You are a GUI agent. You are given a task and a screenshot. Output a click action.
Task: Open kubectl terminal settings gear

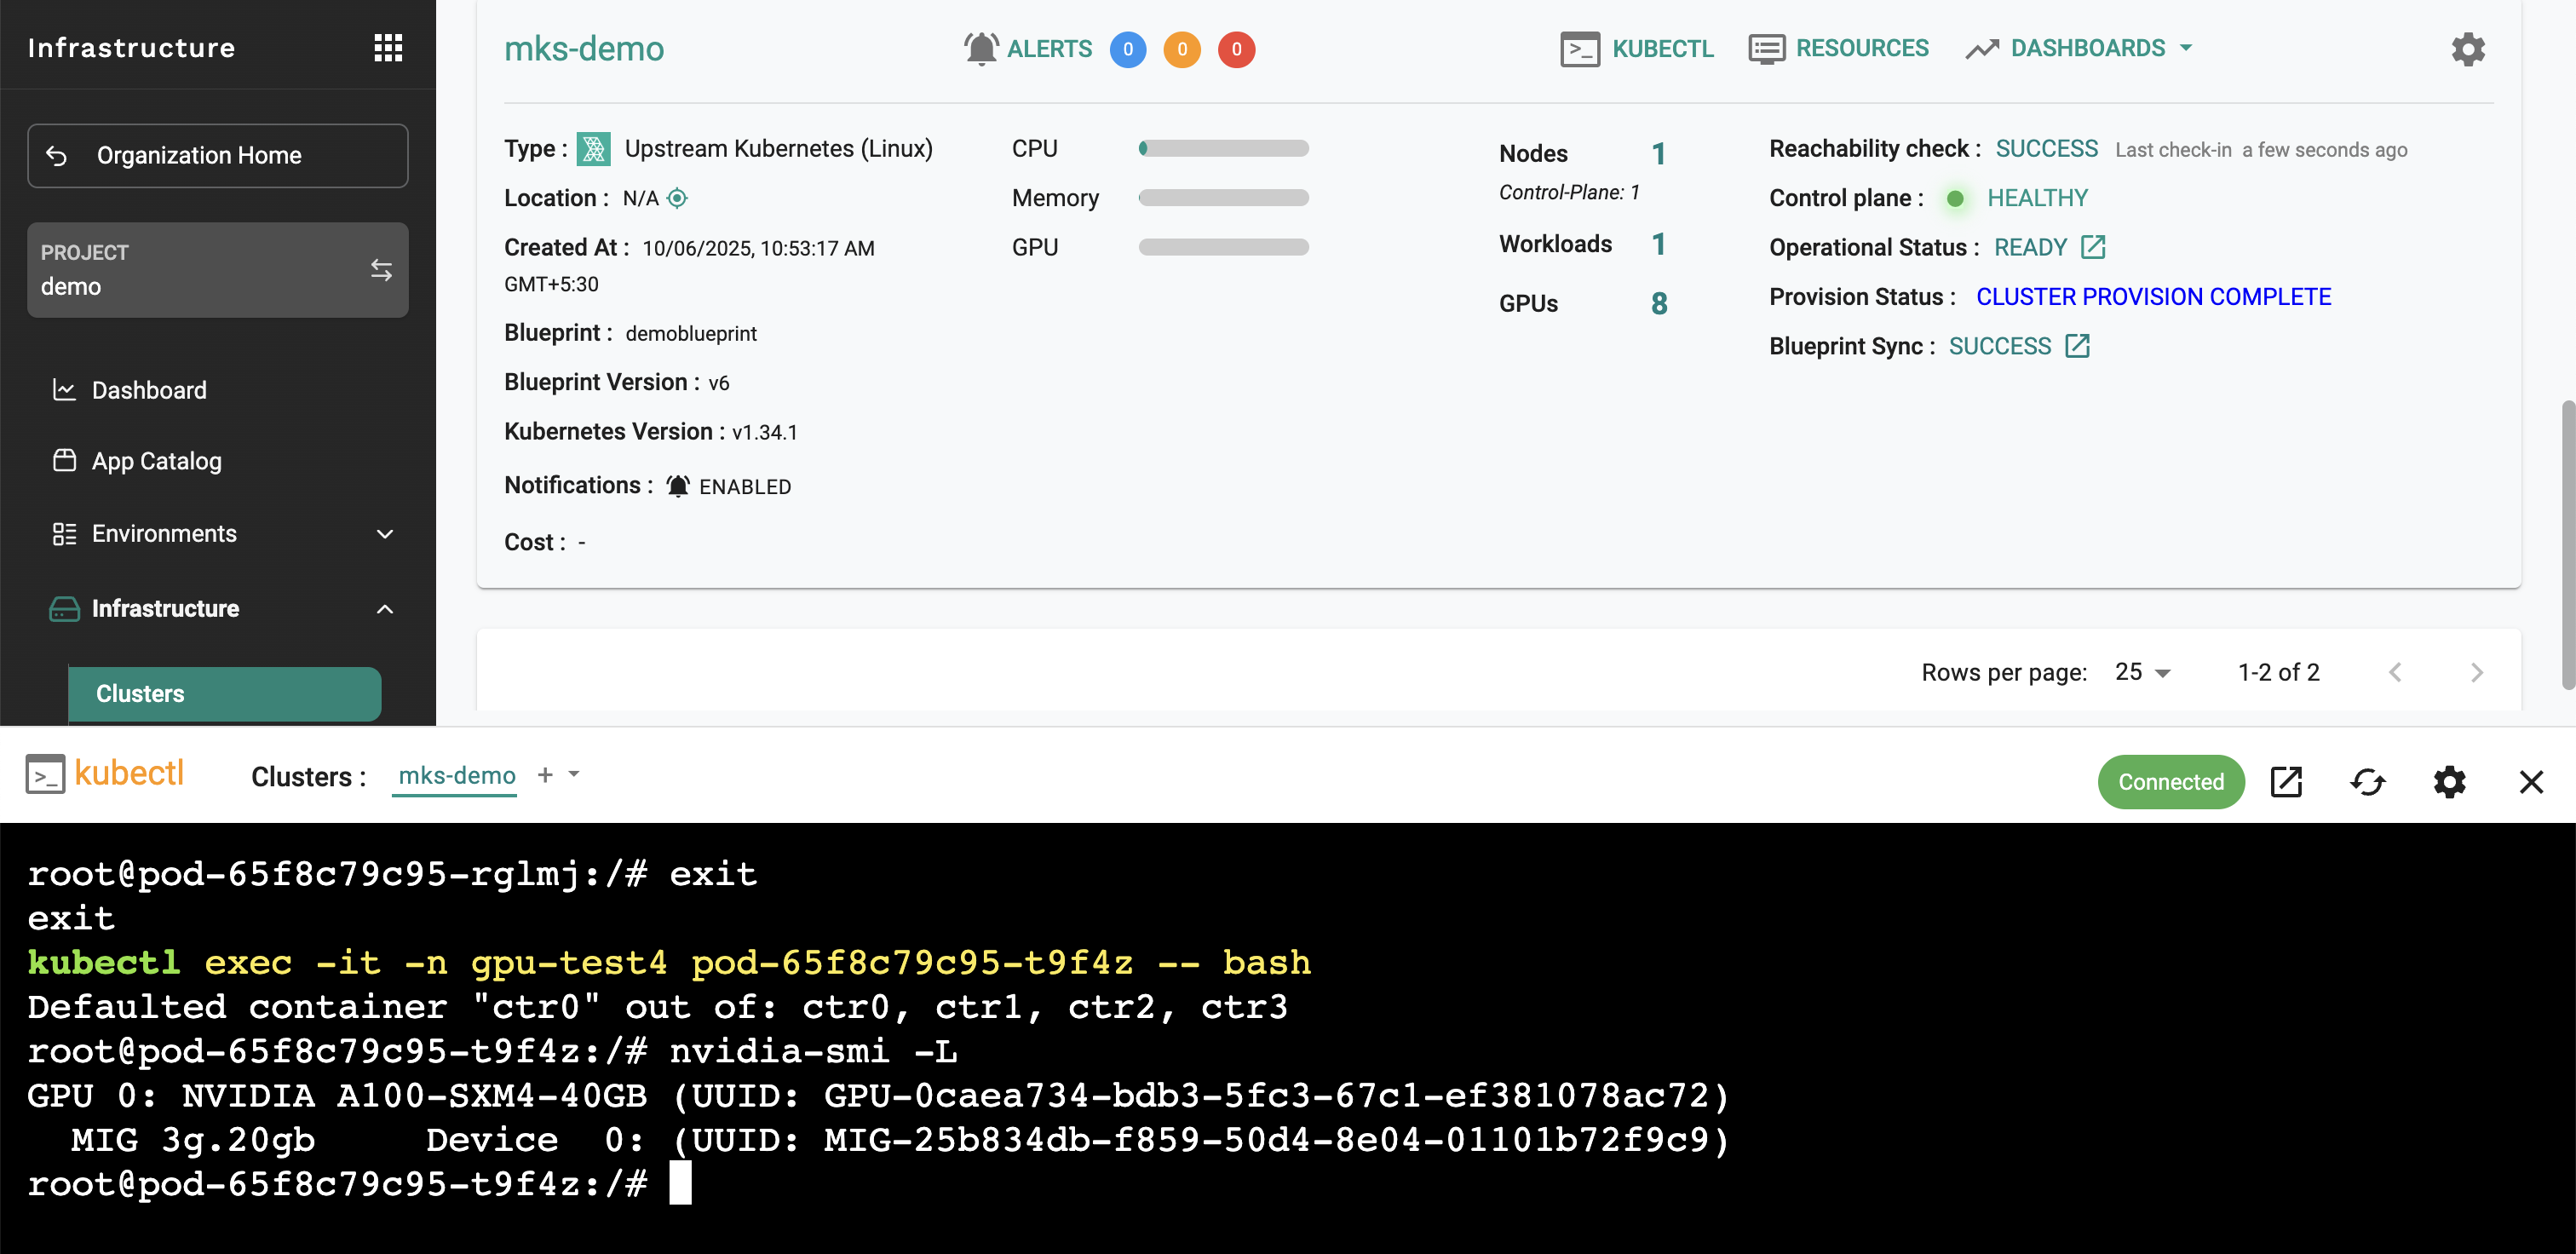[2449, 781]
